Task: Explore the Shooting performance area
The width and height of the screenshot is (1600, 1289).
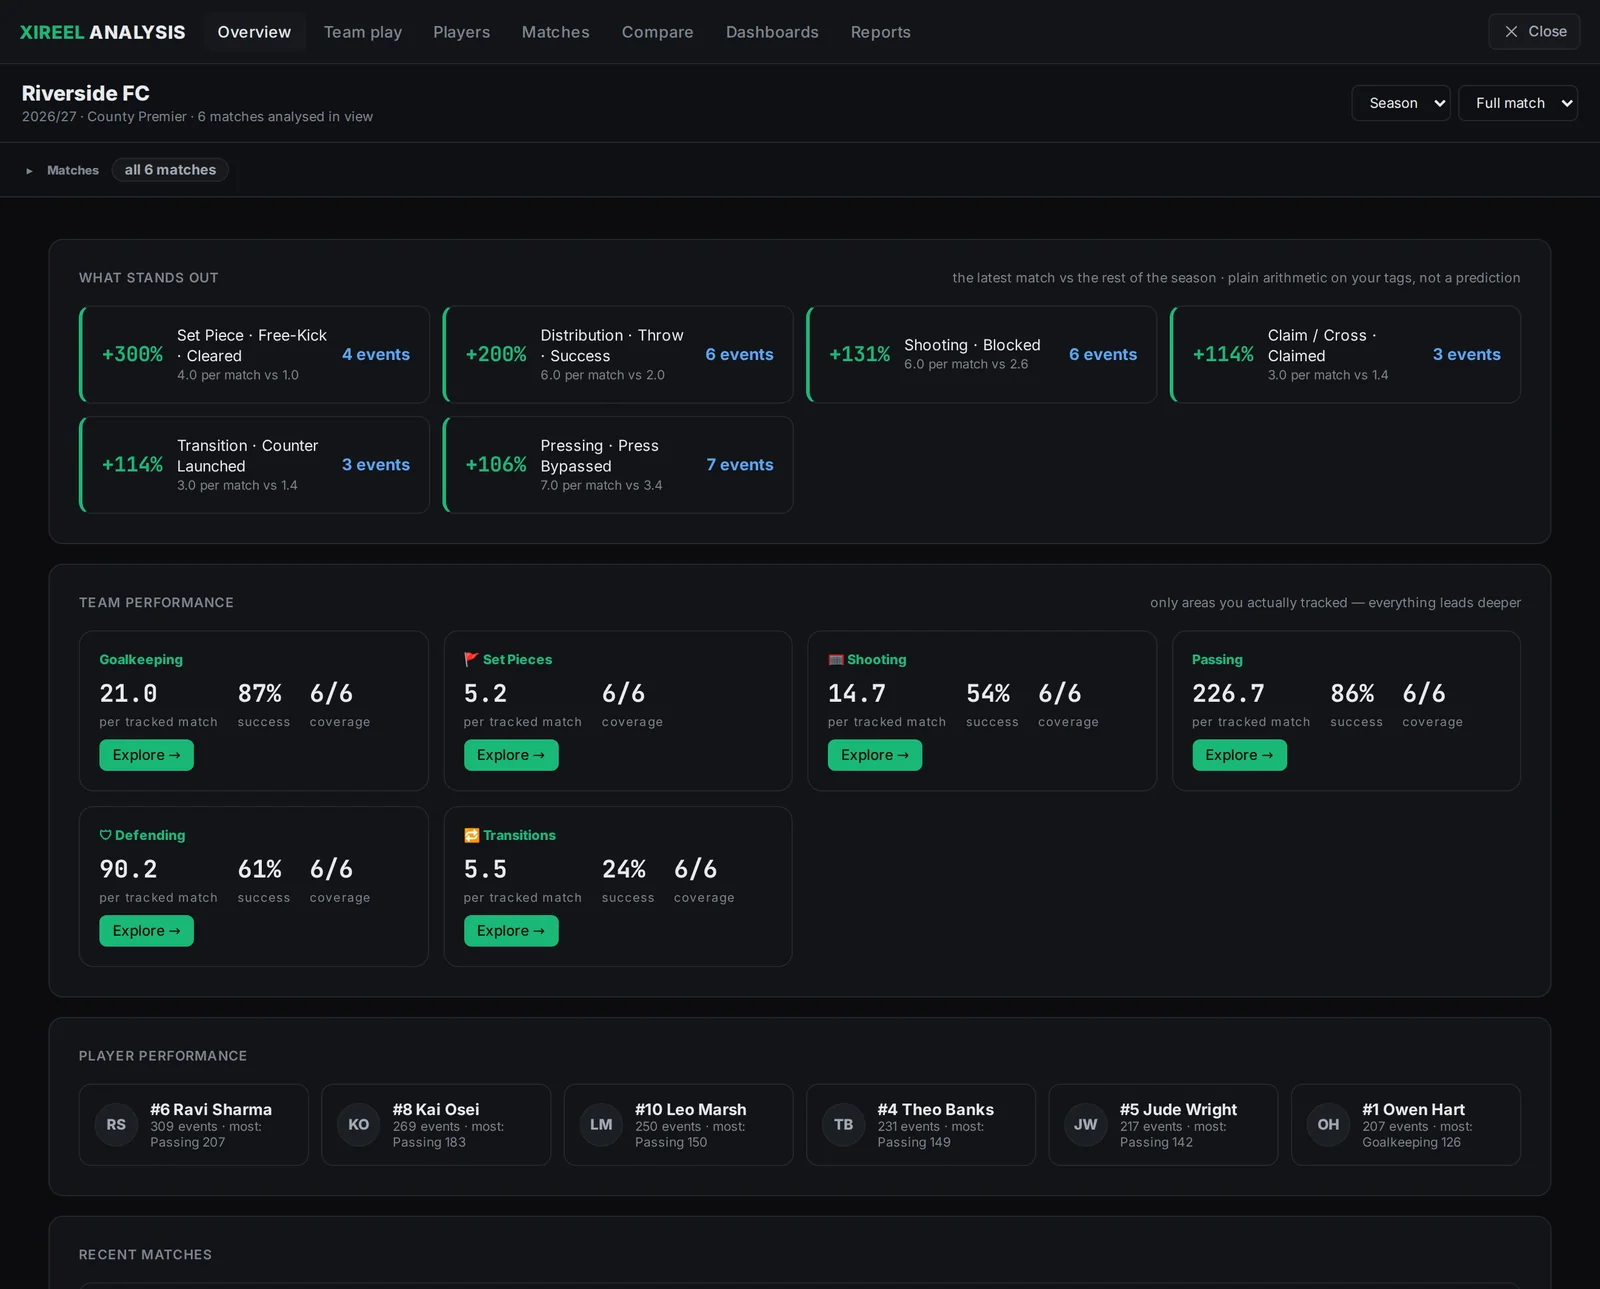Action: [875, 755]
